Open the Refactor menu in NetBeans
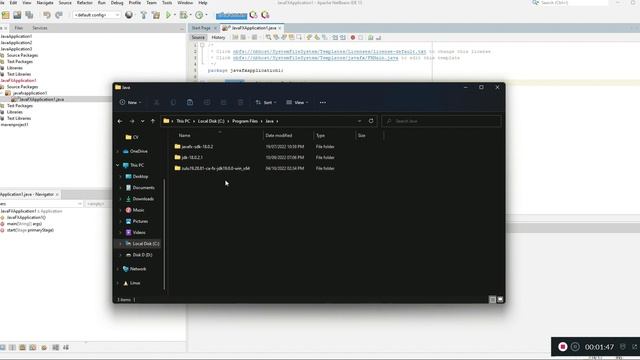The image size is (640, 360). tap(84, 2)
